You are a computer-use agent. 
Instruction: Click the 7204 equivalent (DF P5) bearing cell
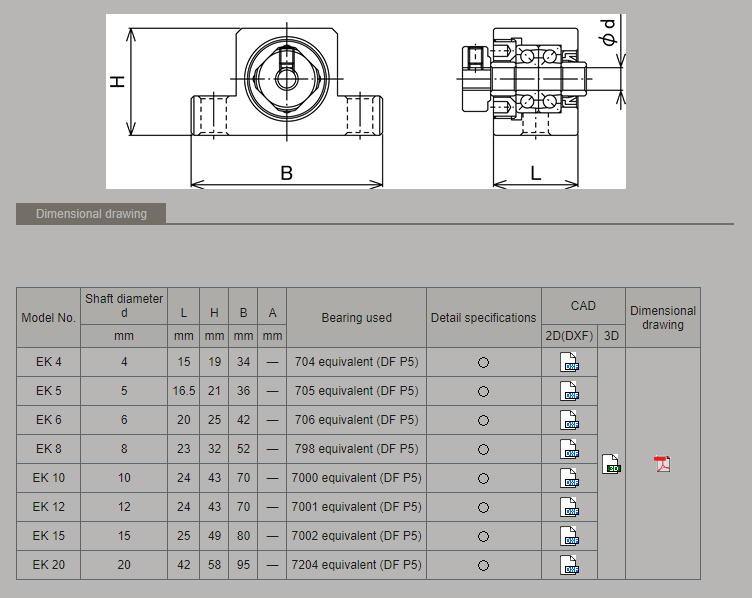click(x=356, y=565)
